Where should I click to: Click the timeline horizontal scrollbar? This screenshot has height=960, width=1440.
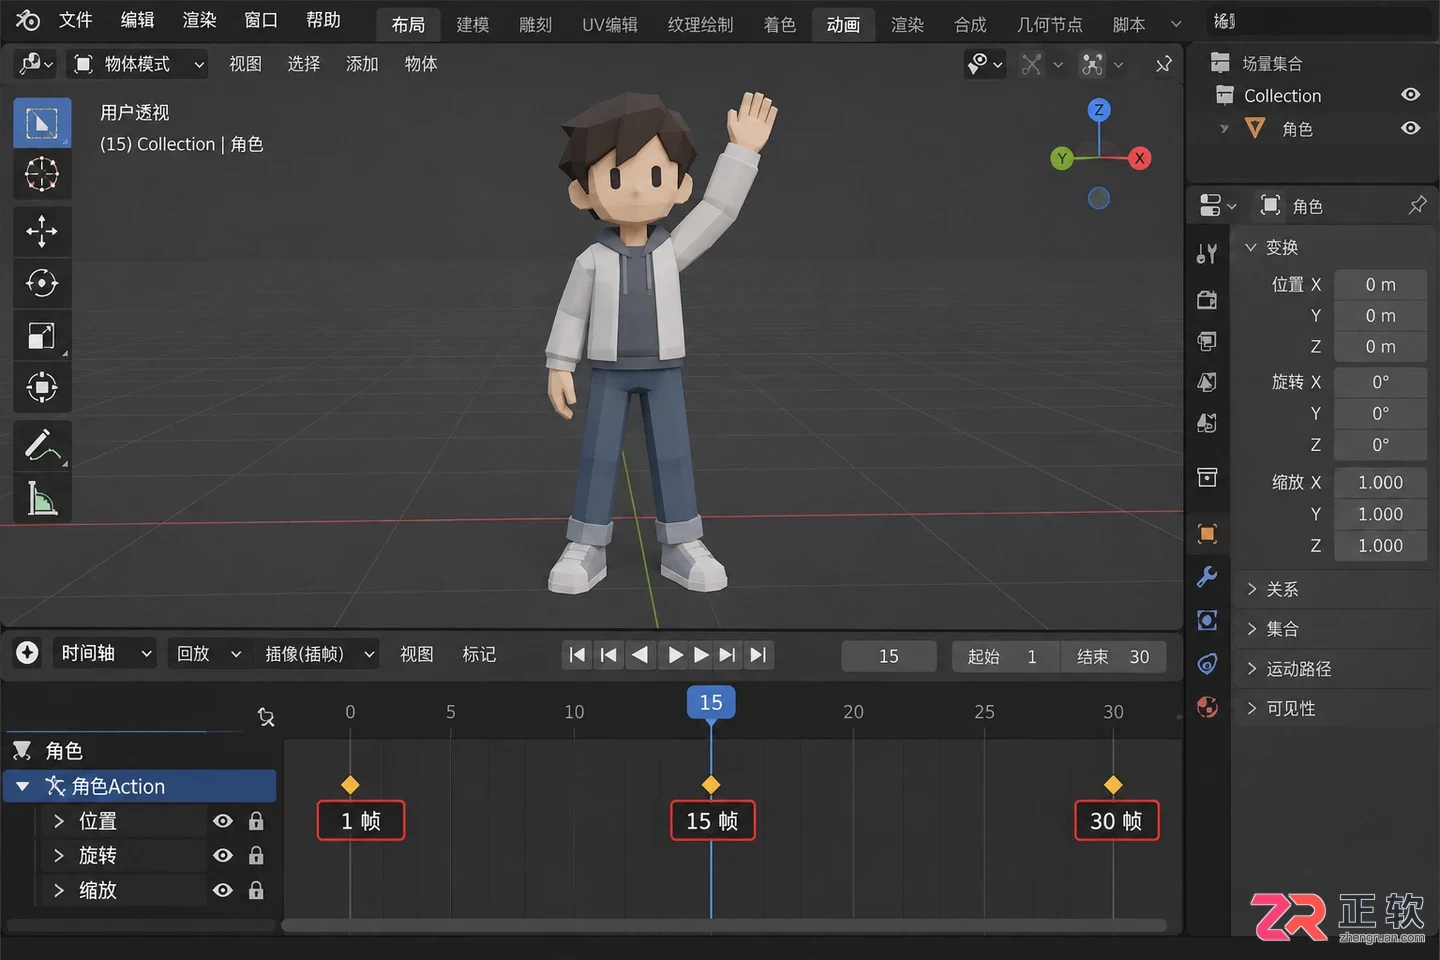[724, 925]
